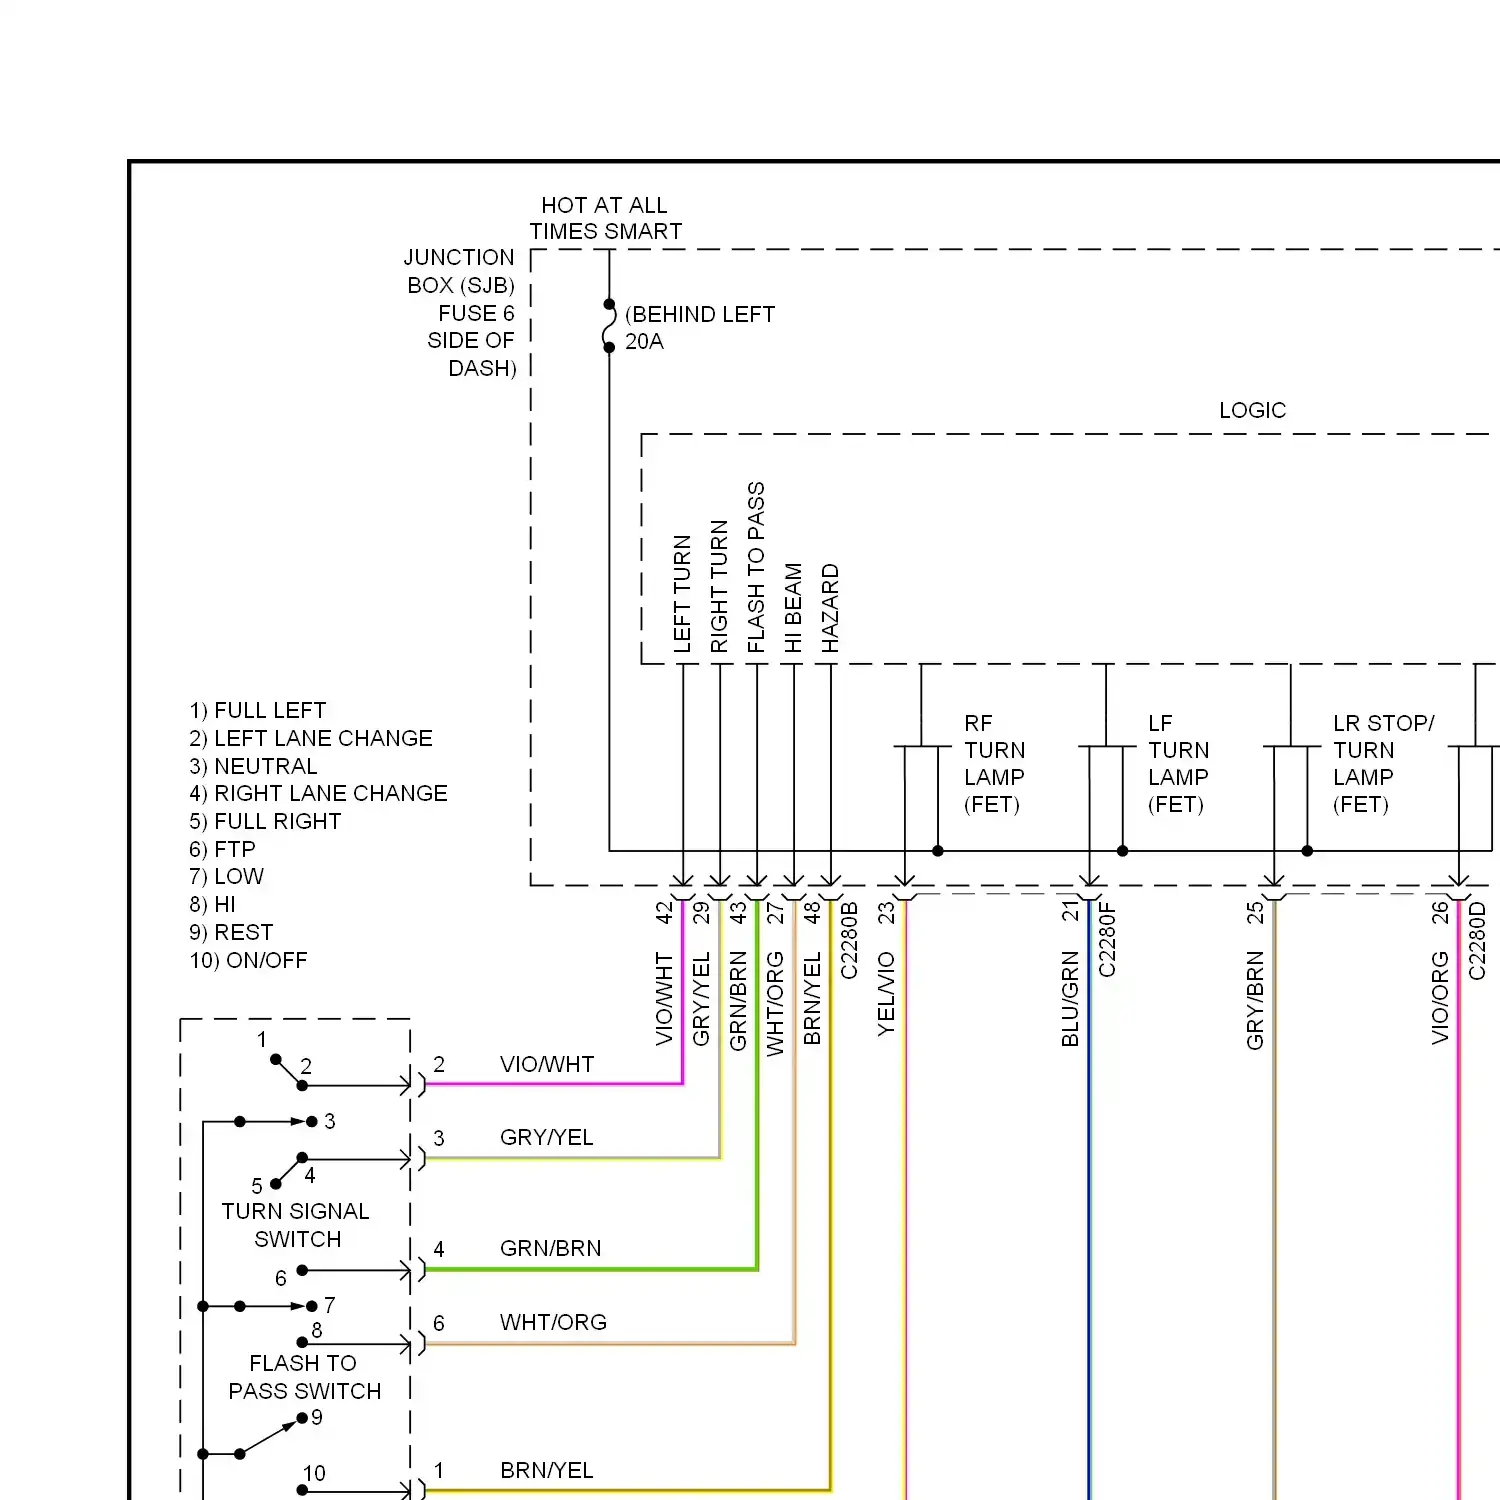Select legend entry '2) LEFT LANE CHANGE'
Screen dimensions: 1500x1500
[311, 739]
